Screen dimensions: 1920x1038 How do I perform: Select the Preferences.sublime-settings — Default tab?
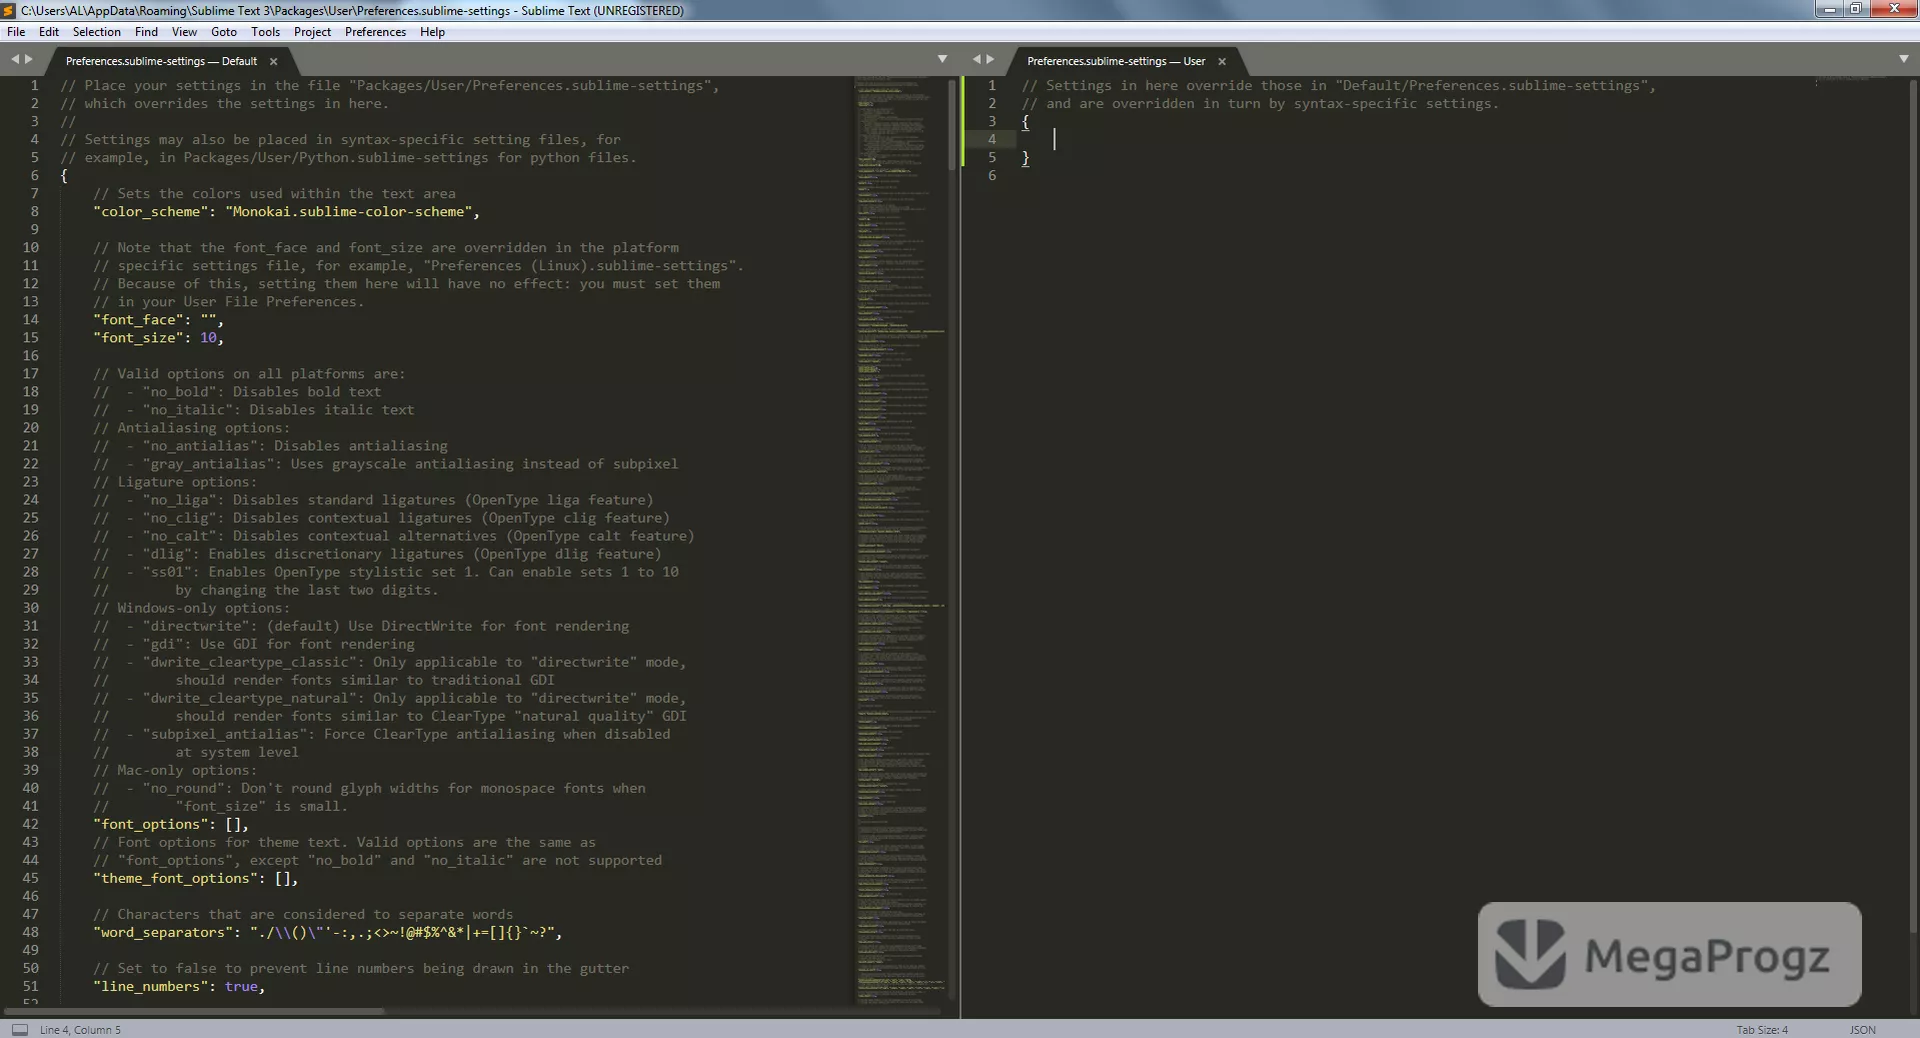[x=161, y=61]
